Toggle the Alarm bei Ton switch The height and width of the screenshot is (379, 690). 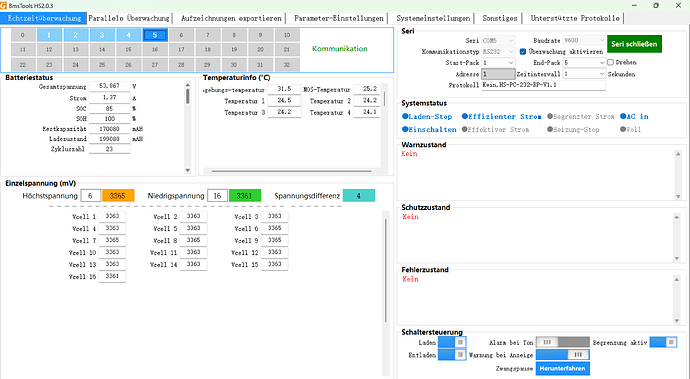(x=562, y=342)
